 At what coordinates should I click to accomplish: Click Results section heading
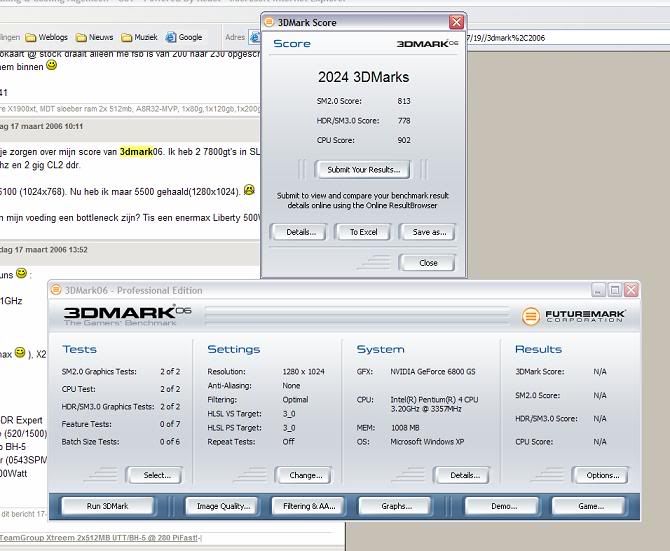[538, 349]
